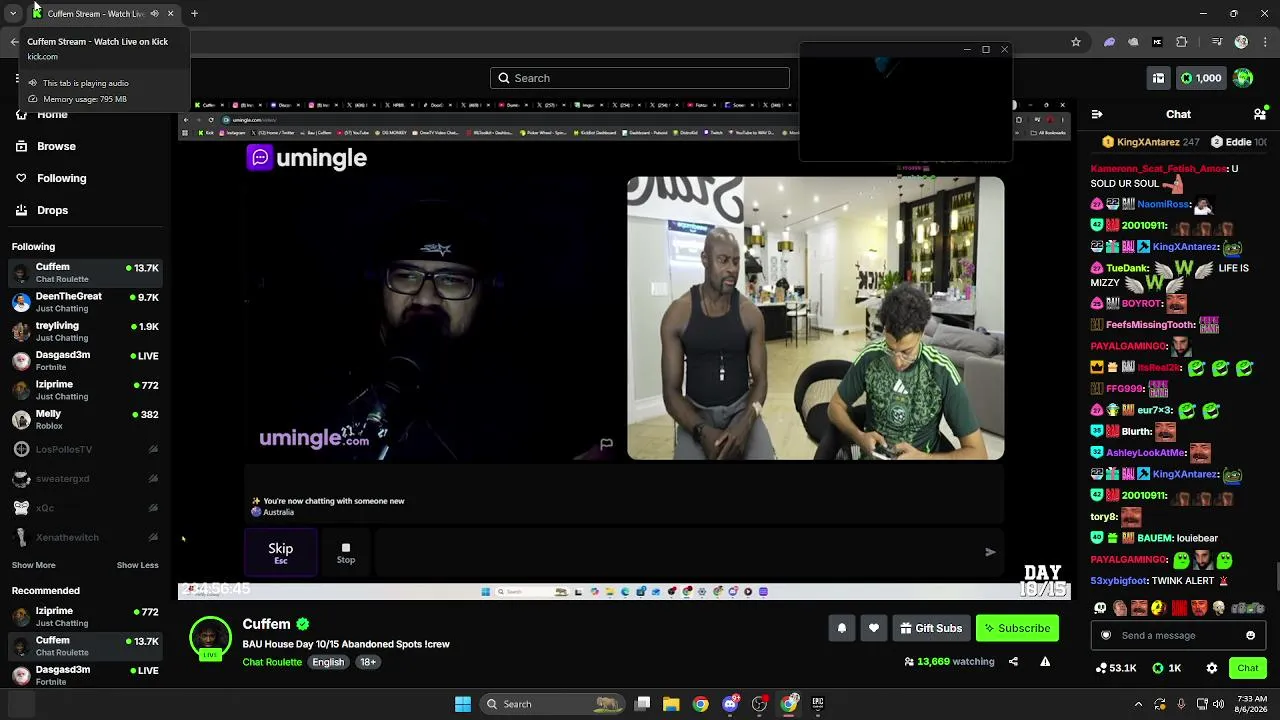Open File Explorer from the taskbar
This screenshot has height=720, width=1280.
[671, 704]
